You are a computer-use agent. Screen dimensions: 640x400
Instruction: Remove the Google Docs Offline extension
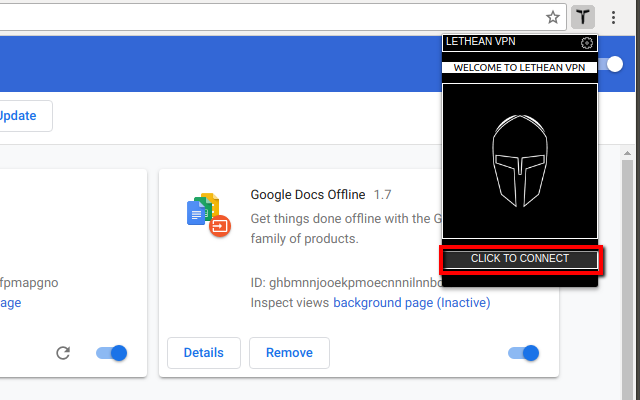point(289,353)
